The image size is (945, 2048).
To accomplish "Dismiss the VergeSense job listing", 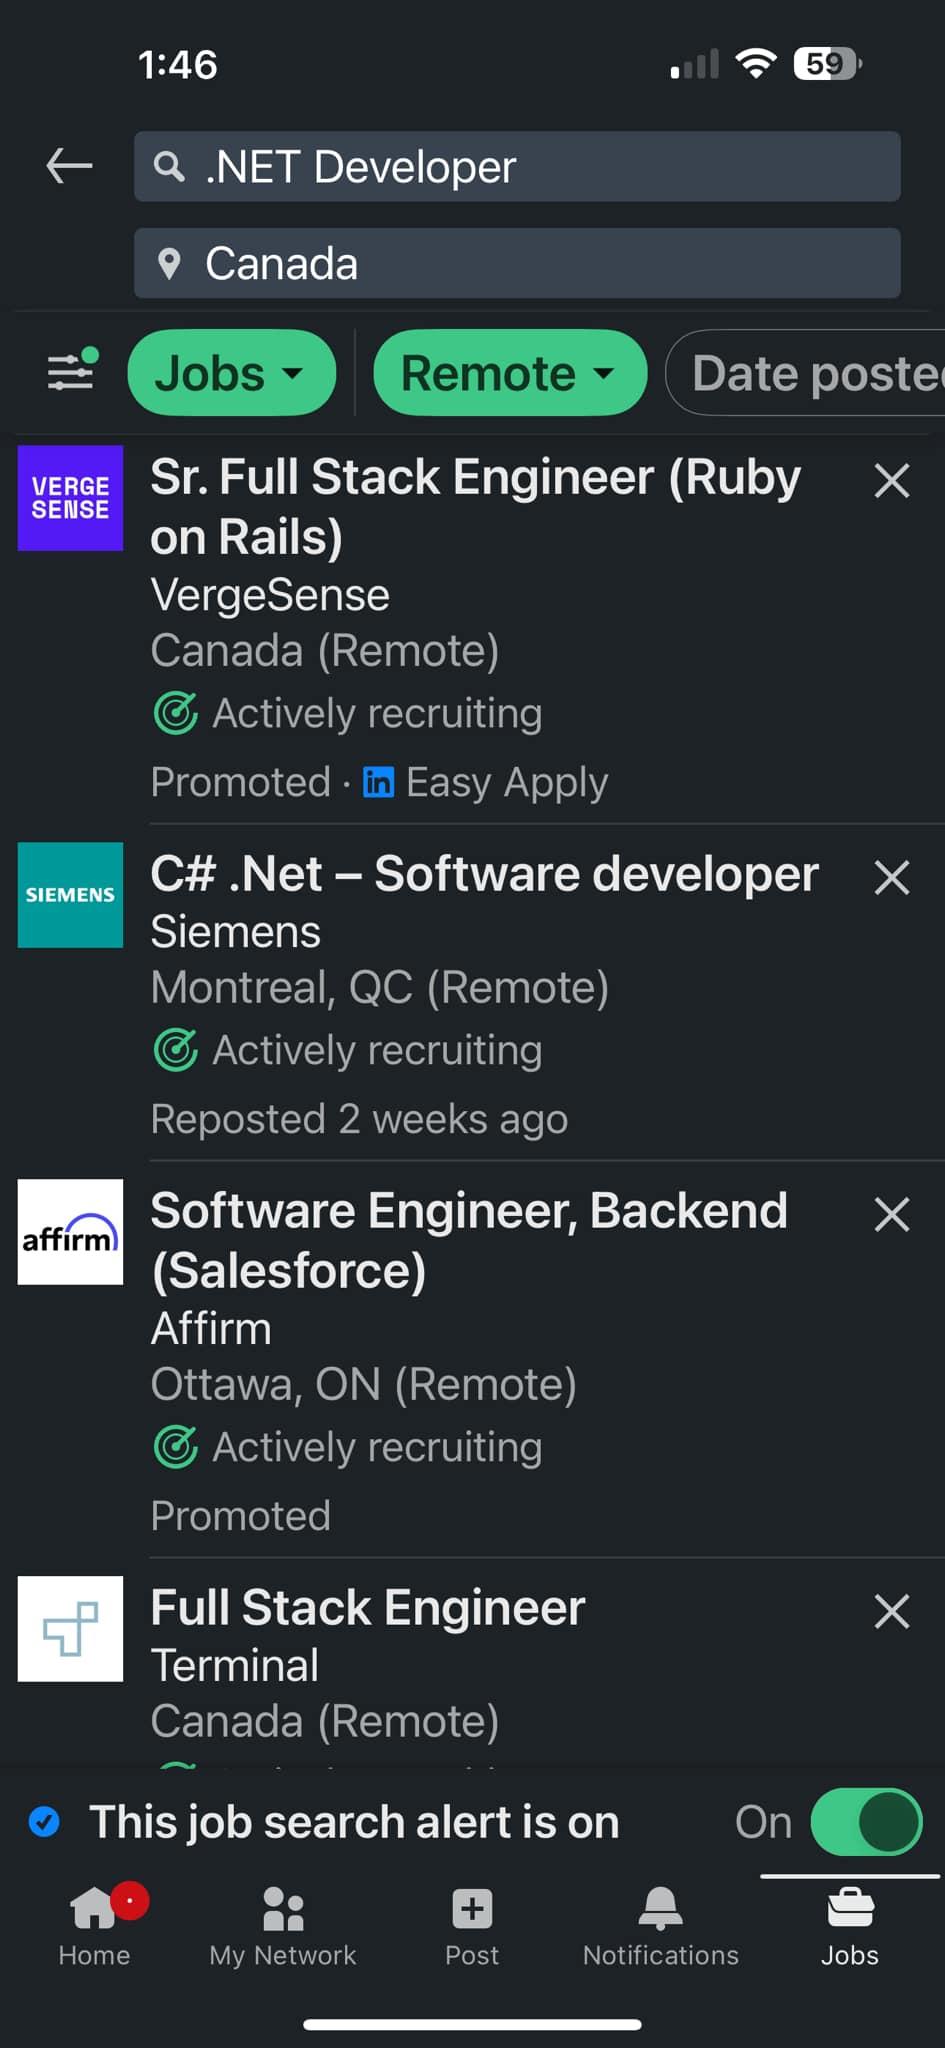I will [x=891, y=481].
